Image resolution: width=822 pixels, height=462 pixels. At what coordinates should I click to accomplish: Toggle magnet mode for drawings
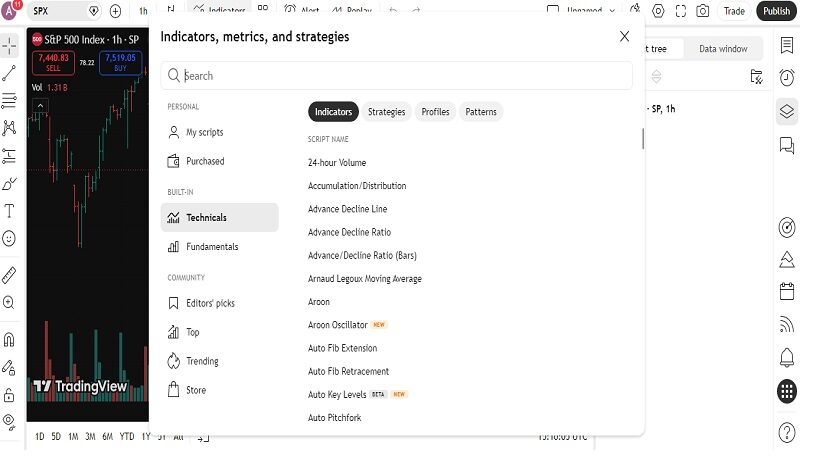pos(9,339)
